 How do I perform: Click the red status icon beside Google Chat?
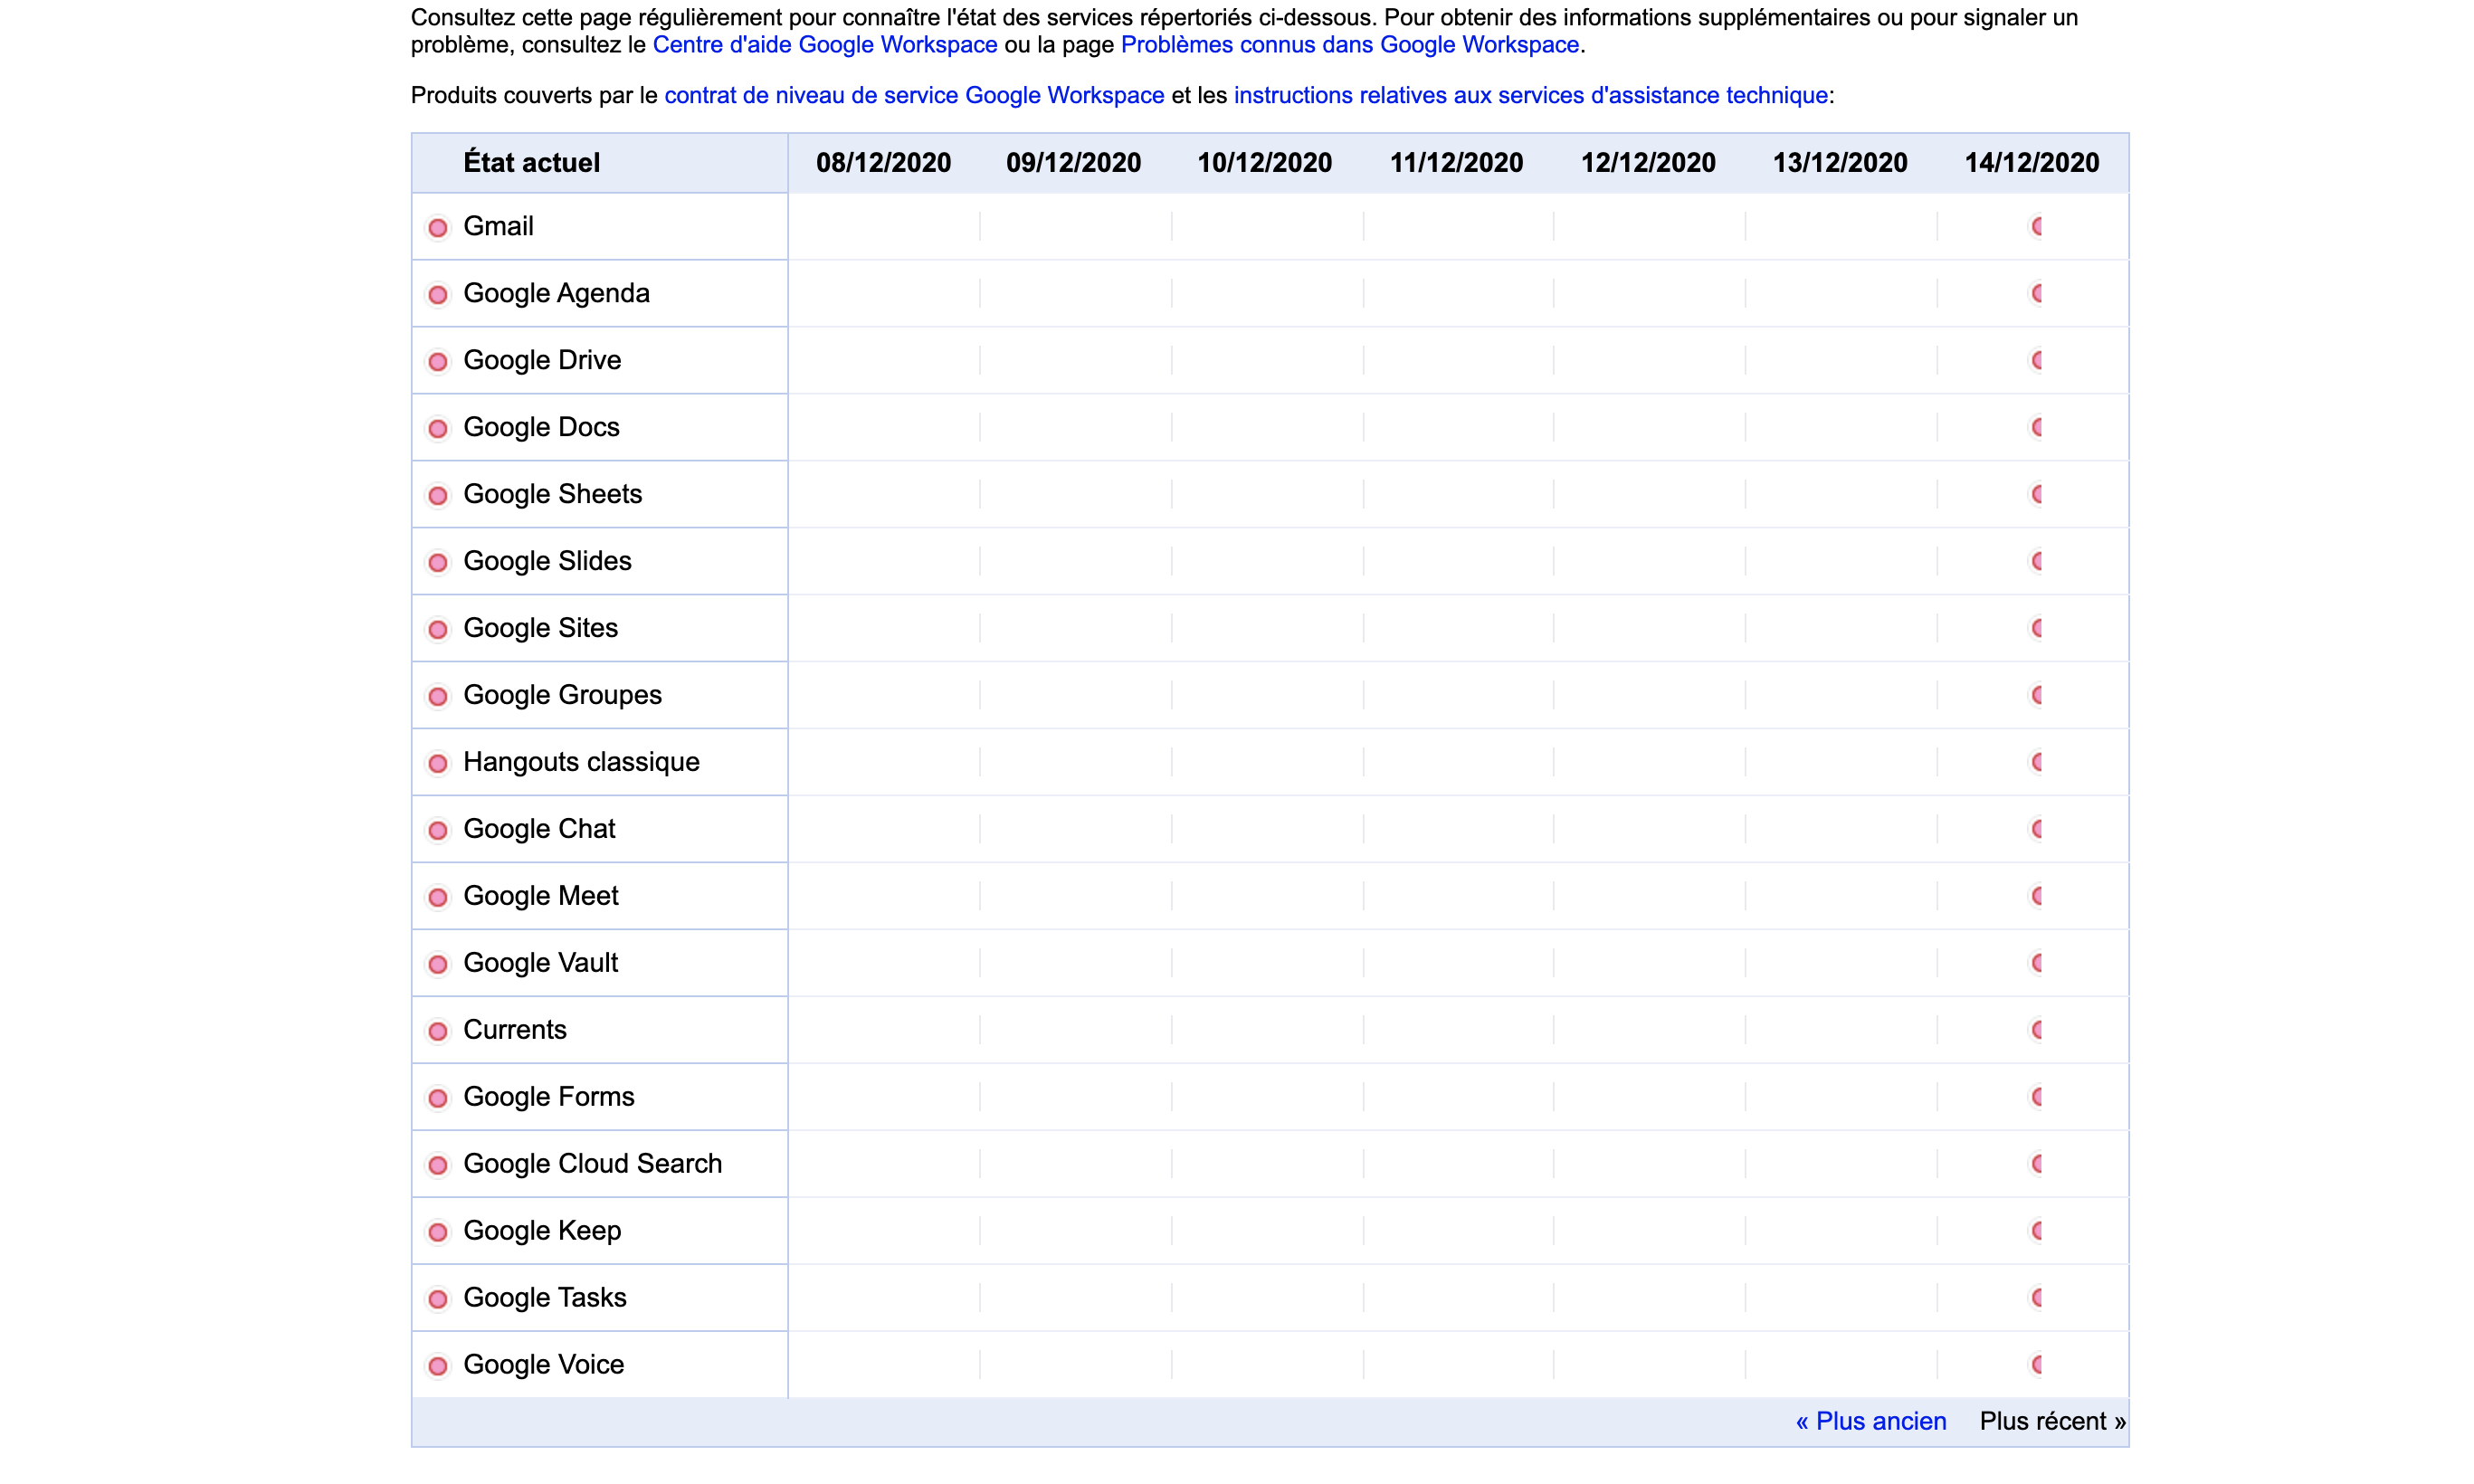(x=438, y=831)
